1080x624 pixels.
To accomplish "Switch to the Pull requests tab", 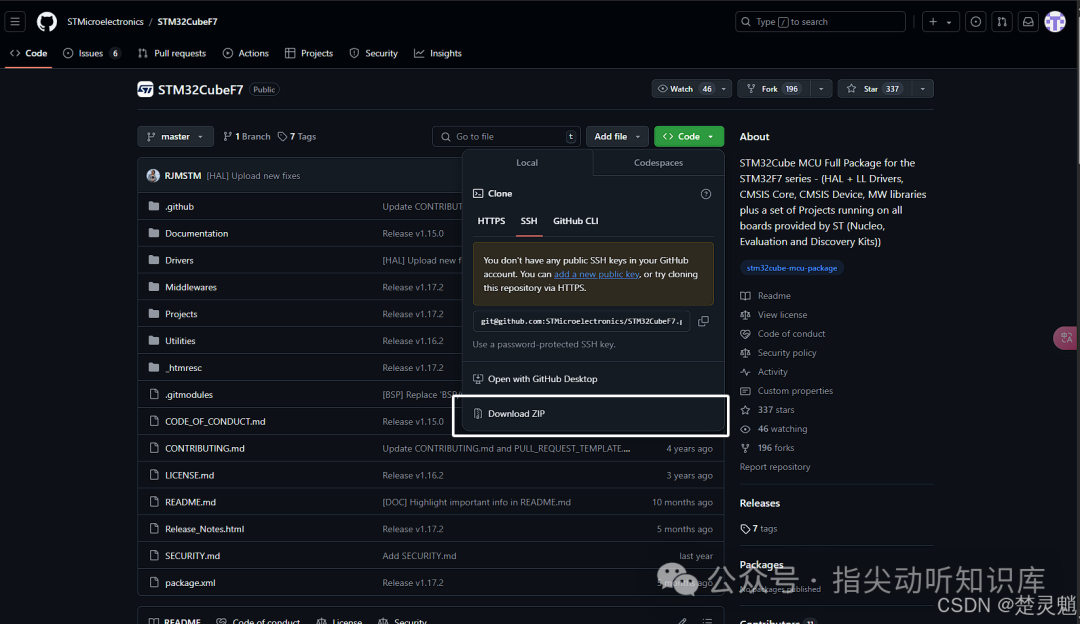I will (x=172, y=53).
